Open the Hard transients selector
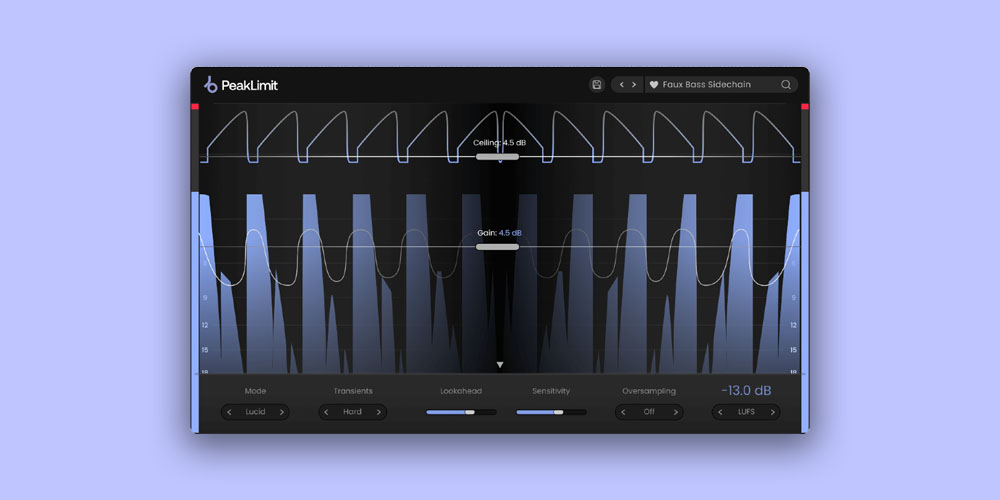Image resolution: width=1000 pixels, height=500 pixels. click(353, 412)
